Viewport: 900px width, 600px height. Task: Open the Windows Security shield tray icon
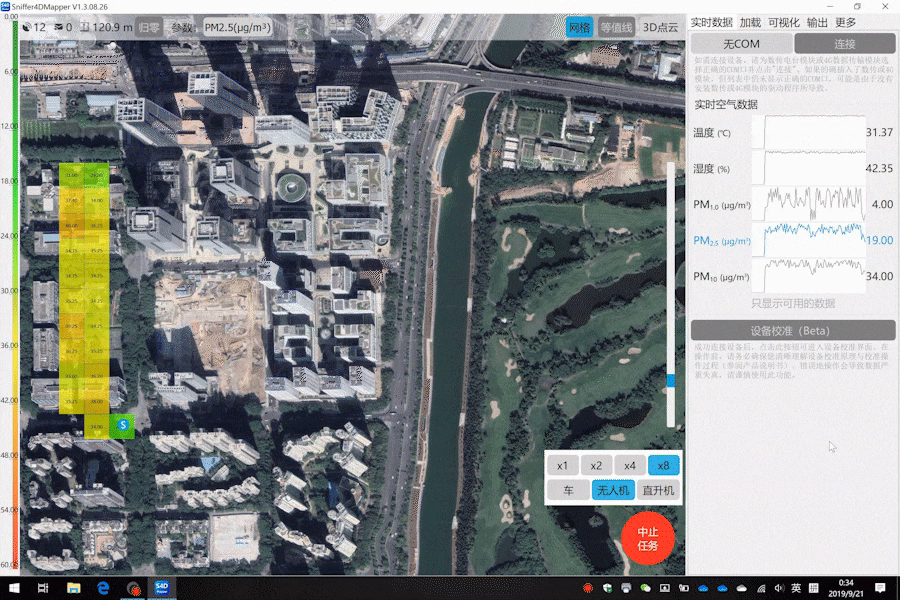pos(607,588)
